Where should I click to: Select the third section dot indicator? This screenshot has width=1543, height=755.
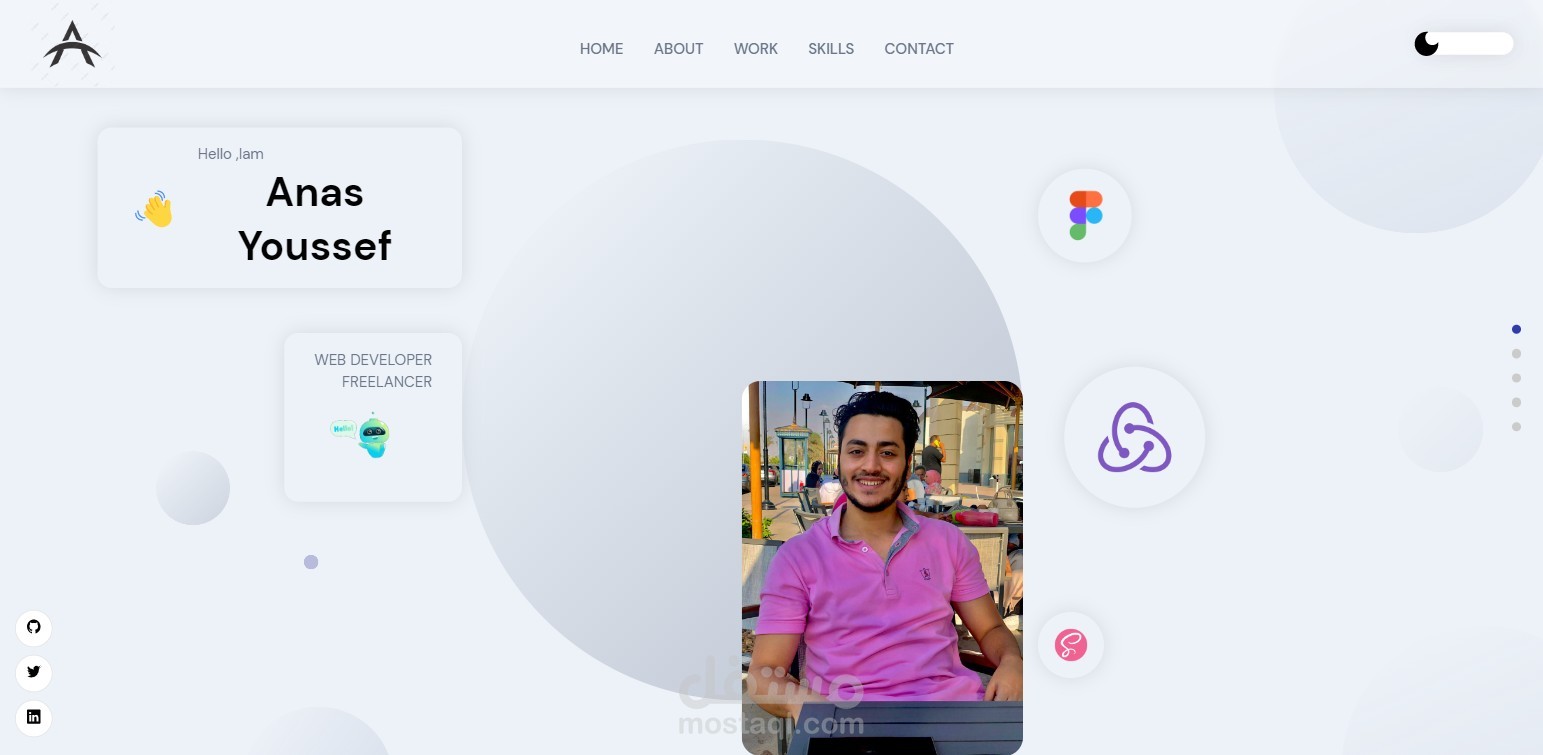pos(1516,378)
